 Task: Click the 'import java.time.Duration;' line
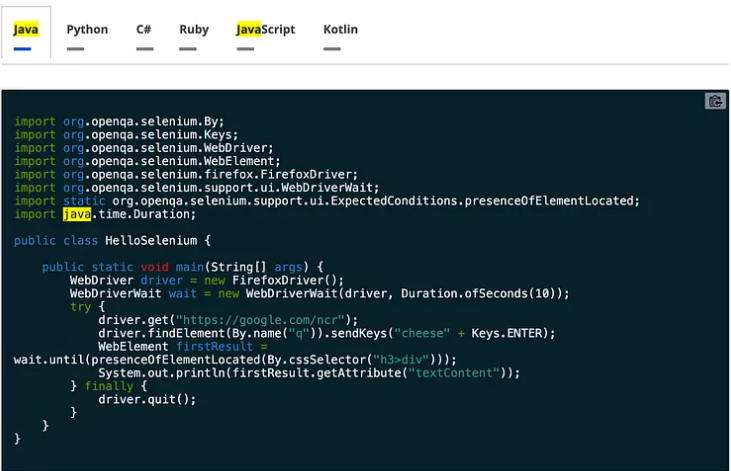(x=105, y=214)
